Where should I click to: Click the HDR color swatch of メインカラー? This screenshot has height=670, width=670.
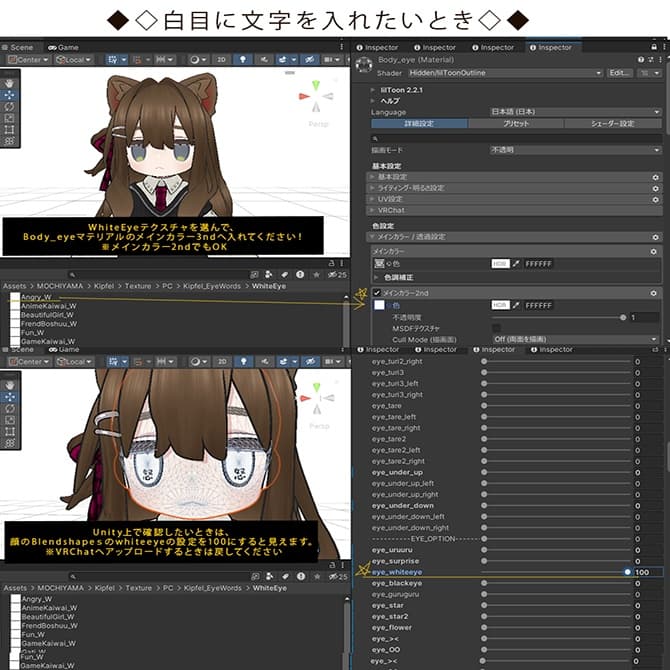pos(500,264)
